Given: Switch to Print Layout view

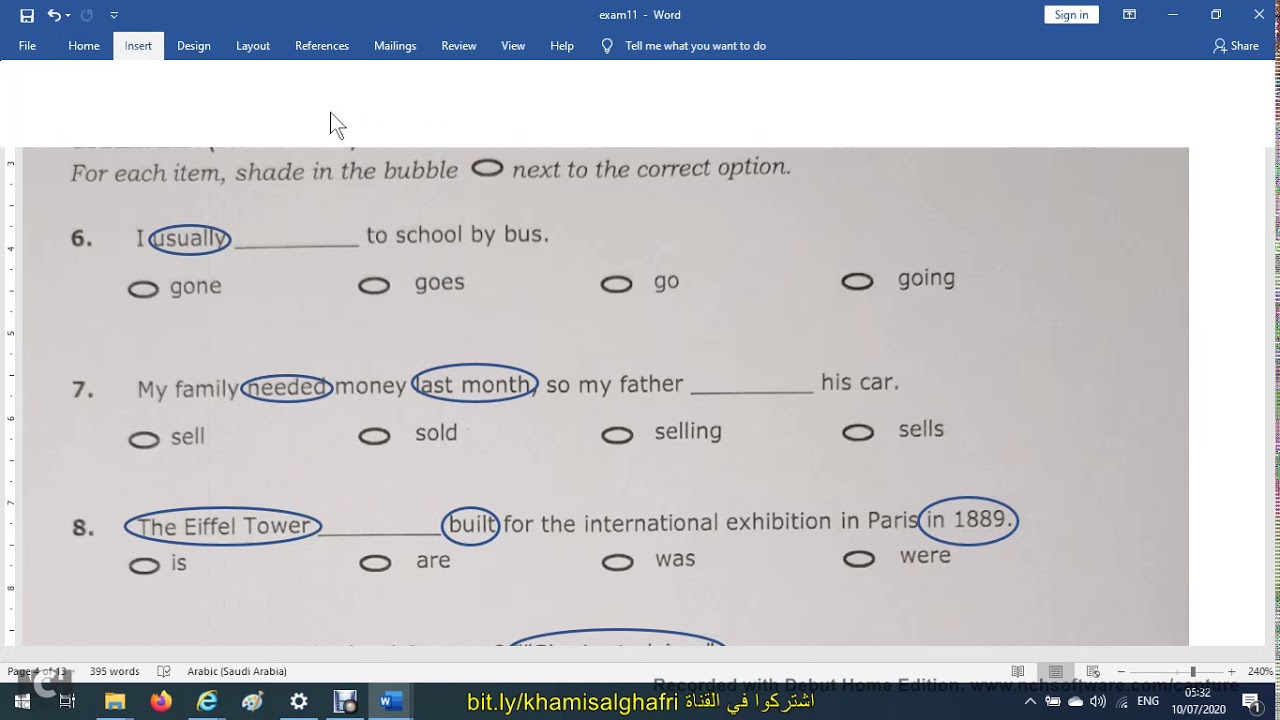Looking at the screenshot, I should [x=1056, y=671].
